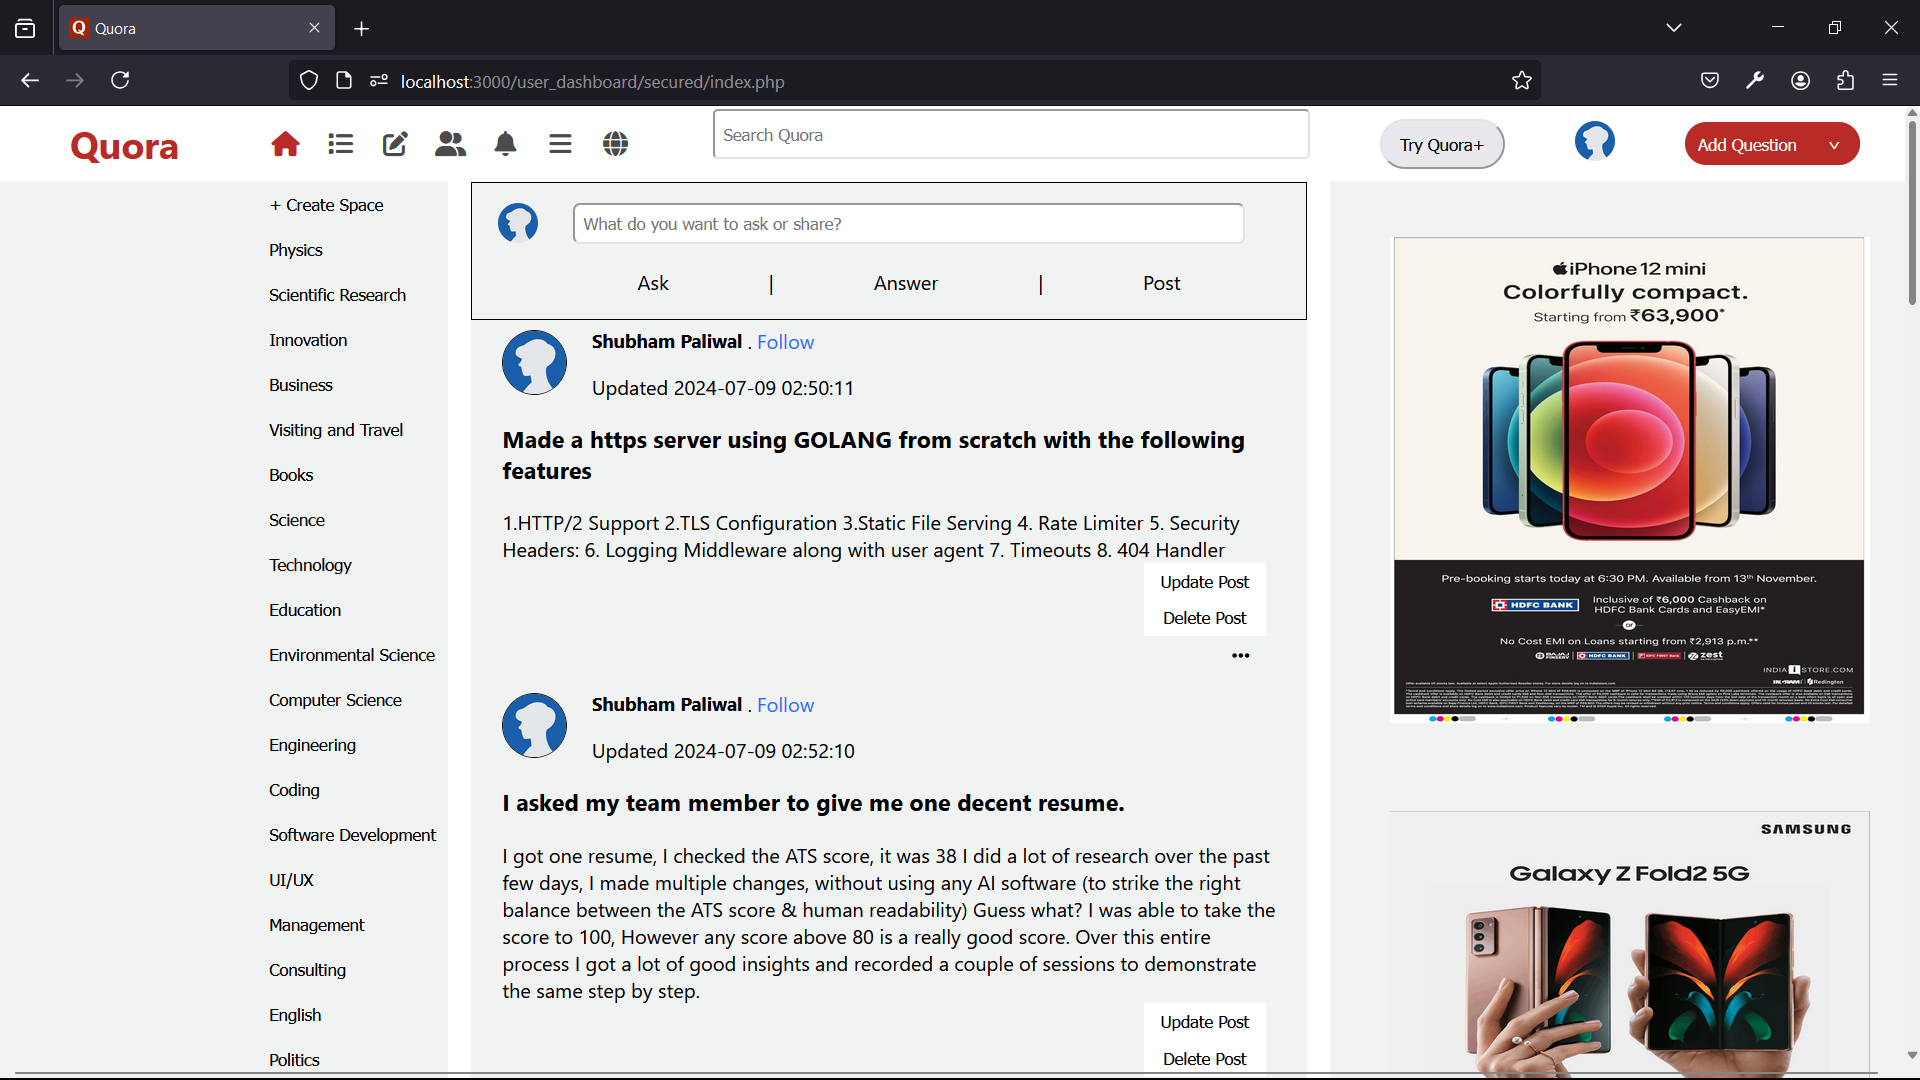The height and width of the screenshot is (1080, 1920).
Task: Open a new browser tab
Action: (362, 29)
